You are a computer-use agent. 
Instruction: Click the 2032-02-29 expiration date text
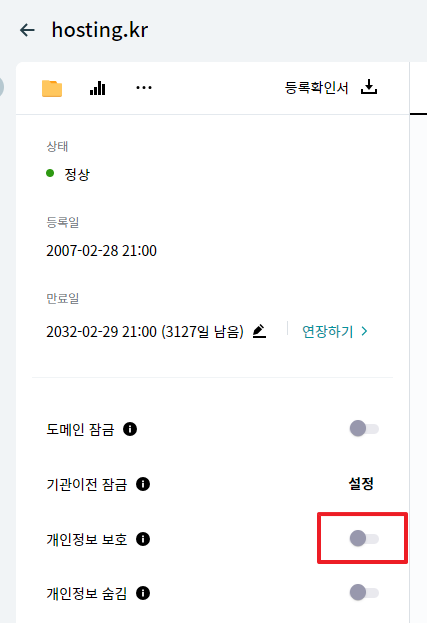101,331
